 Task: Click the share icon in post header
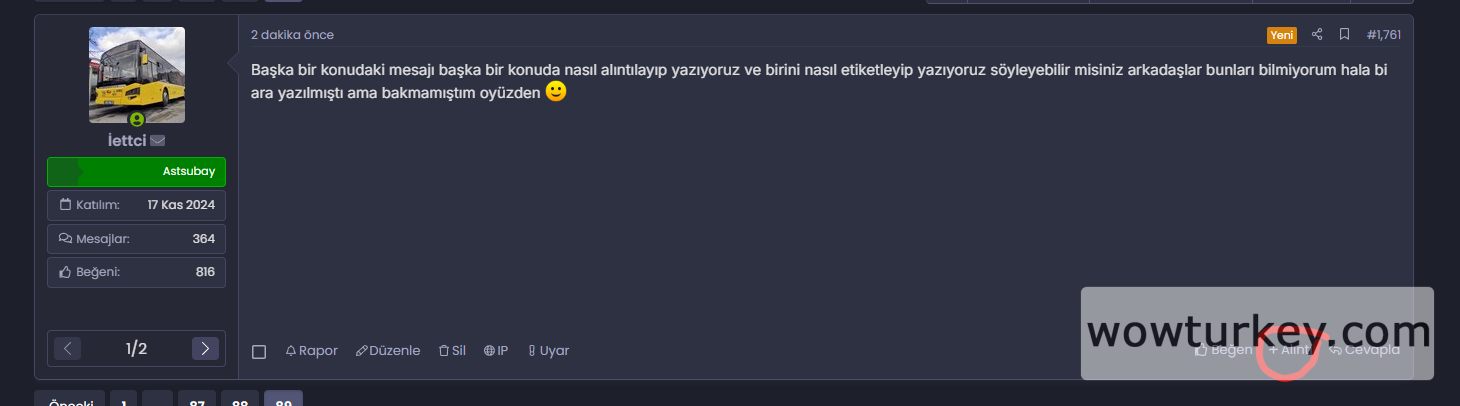(x=1317, y=35)
